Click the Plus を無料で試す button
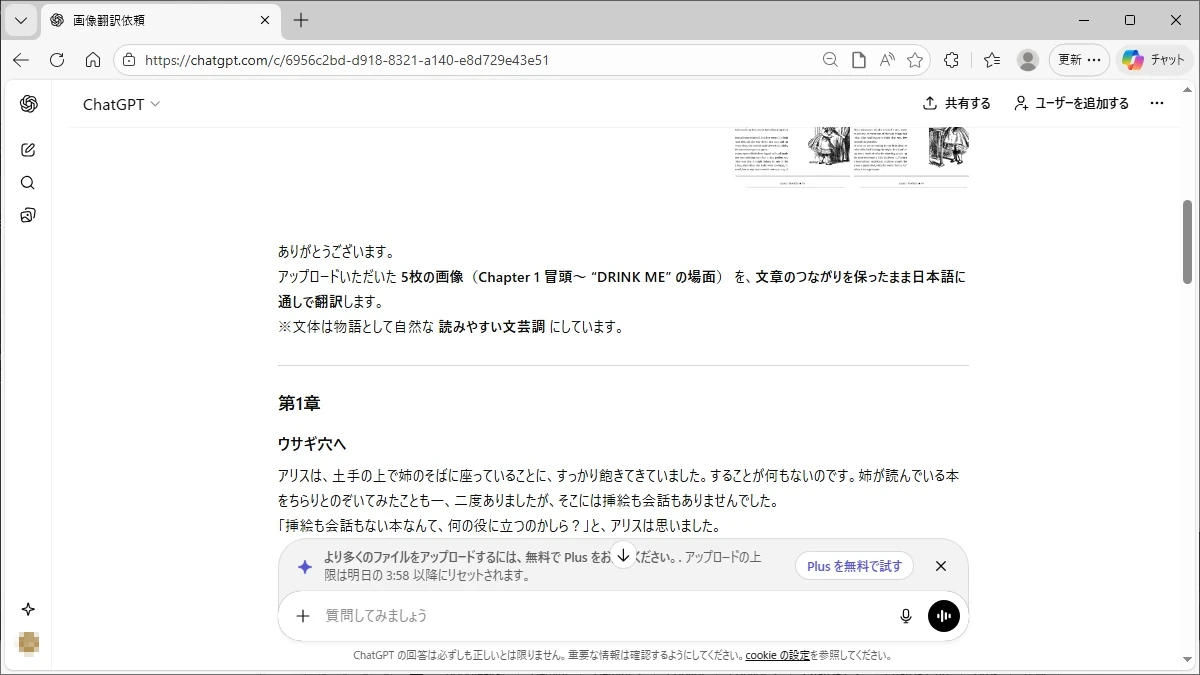This screenshot has height=675, width=1200. click(855, 566)
